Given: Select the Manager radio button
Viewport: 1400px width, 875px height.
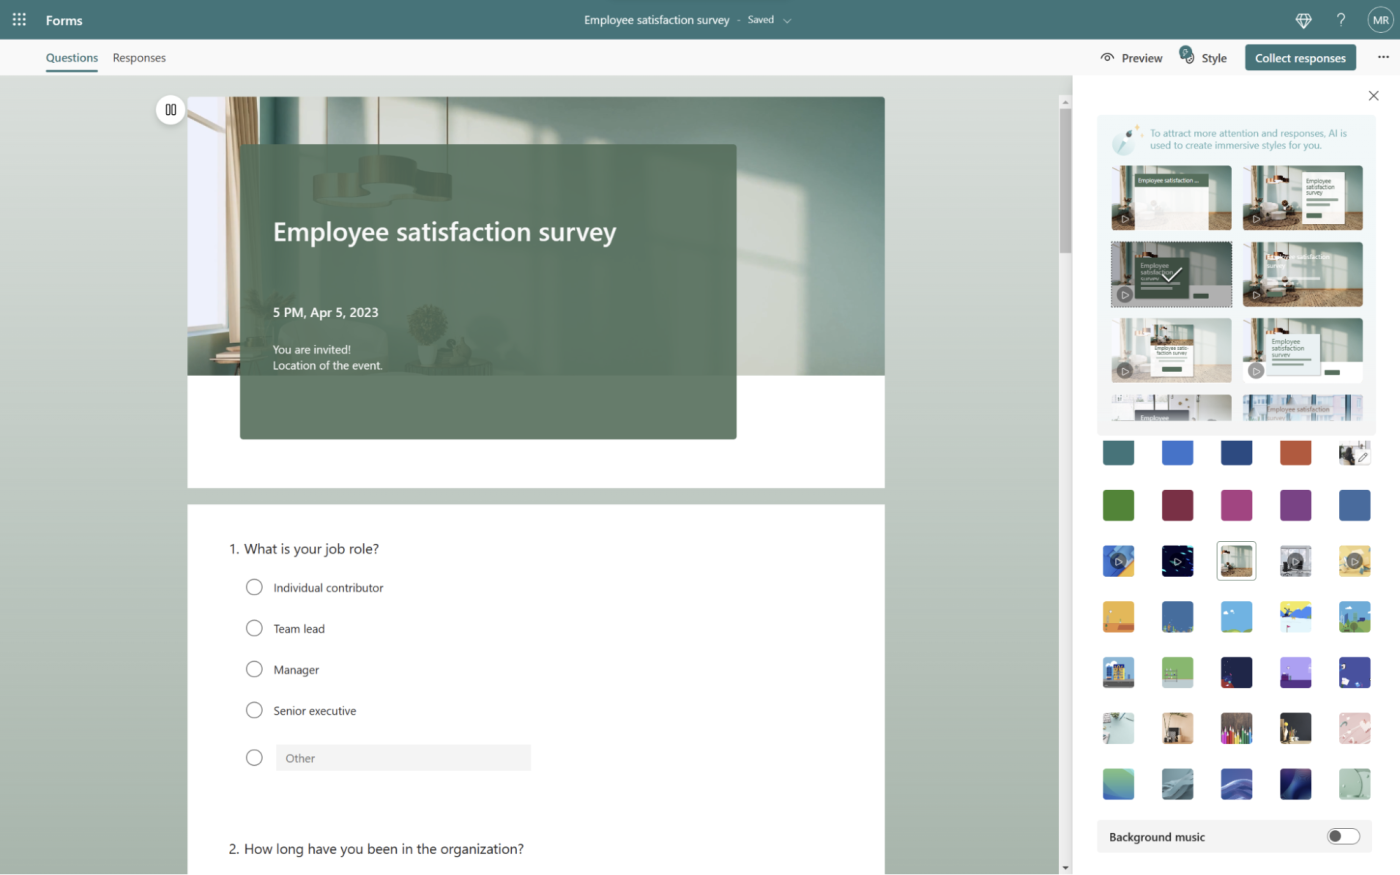Looking at the screenshot, I should 254,669.
